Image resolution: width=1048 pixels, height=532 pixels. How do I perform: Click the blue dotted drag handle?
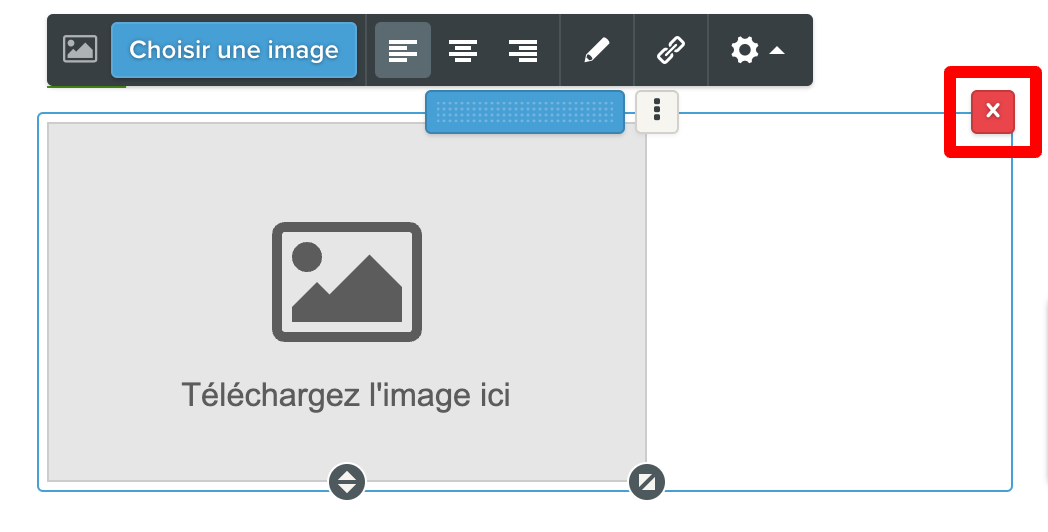(x=525, y=112)
